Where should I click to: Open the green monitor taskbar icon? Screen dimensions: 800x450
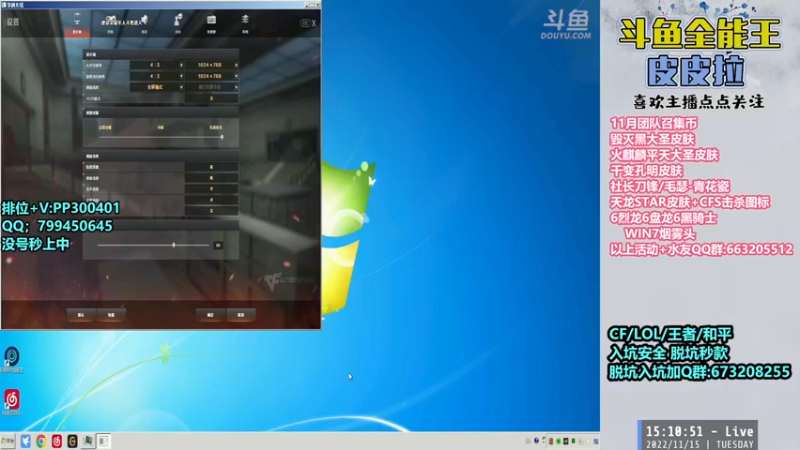[x=88, y=441]
